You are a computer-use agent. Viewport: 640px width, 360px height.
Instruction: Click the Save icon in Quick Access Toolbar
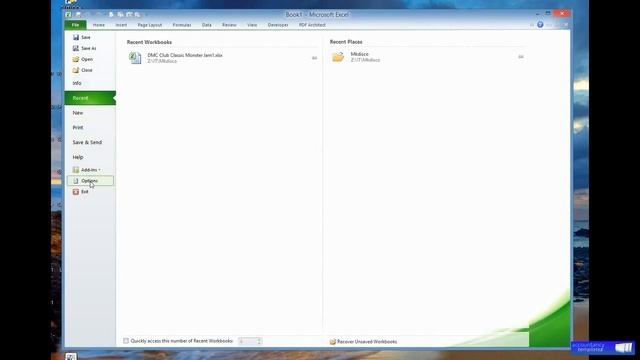pyautogui.click(x=78, y=15)
